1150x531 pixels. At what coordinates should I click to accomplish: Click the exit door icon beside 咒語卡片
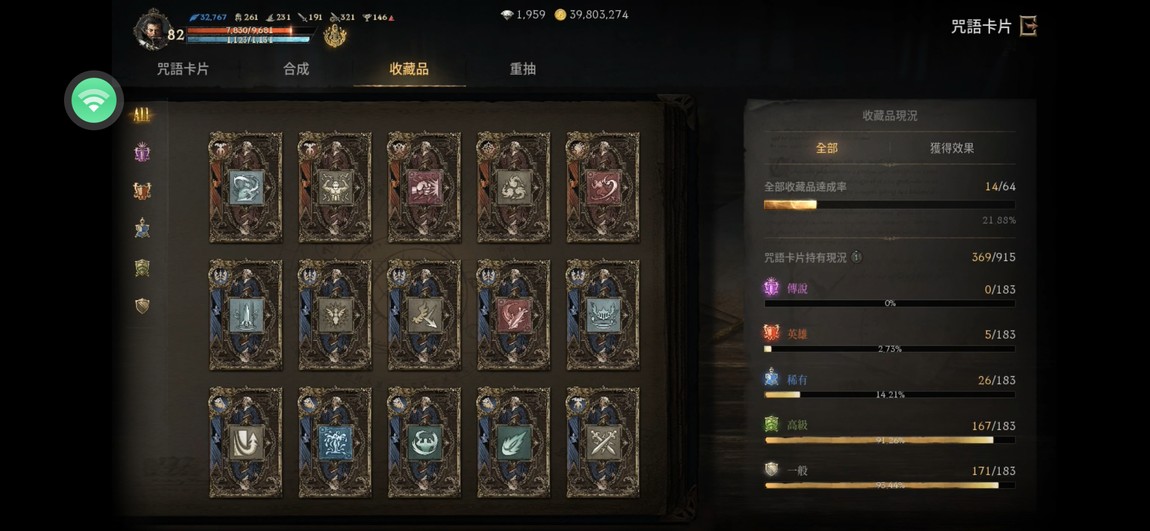[x=1029, y=26]
